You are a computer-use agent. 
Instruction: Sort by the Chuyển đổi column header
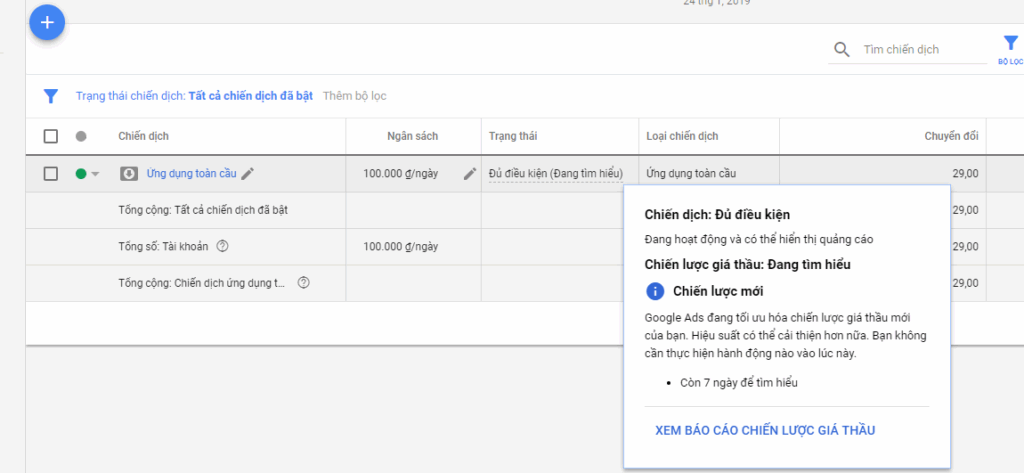952,137
